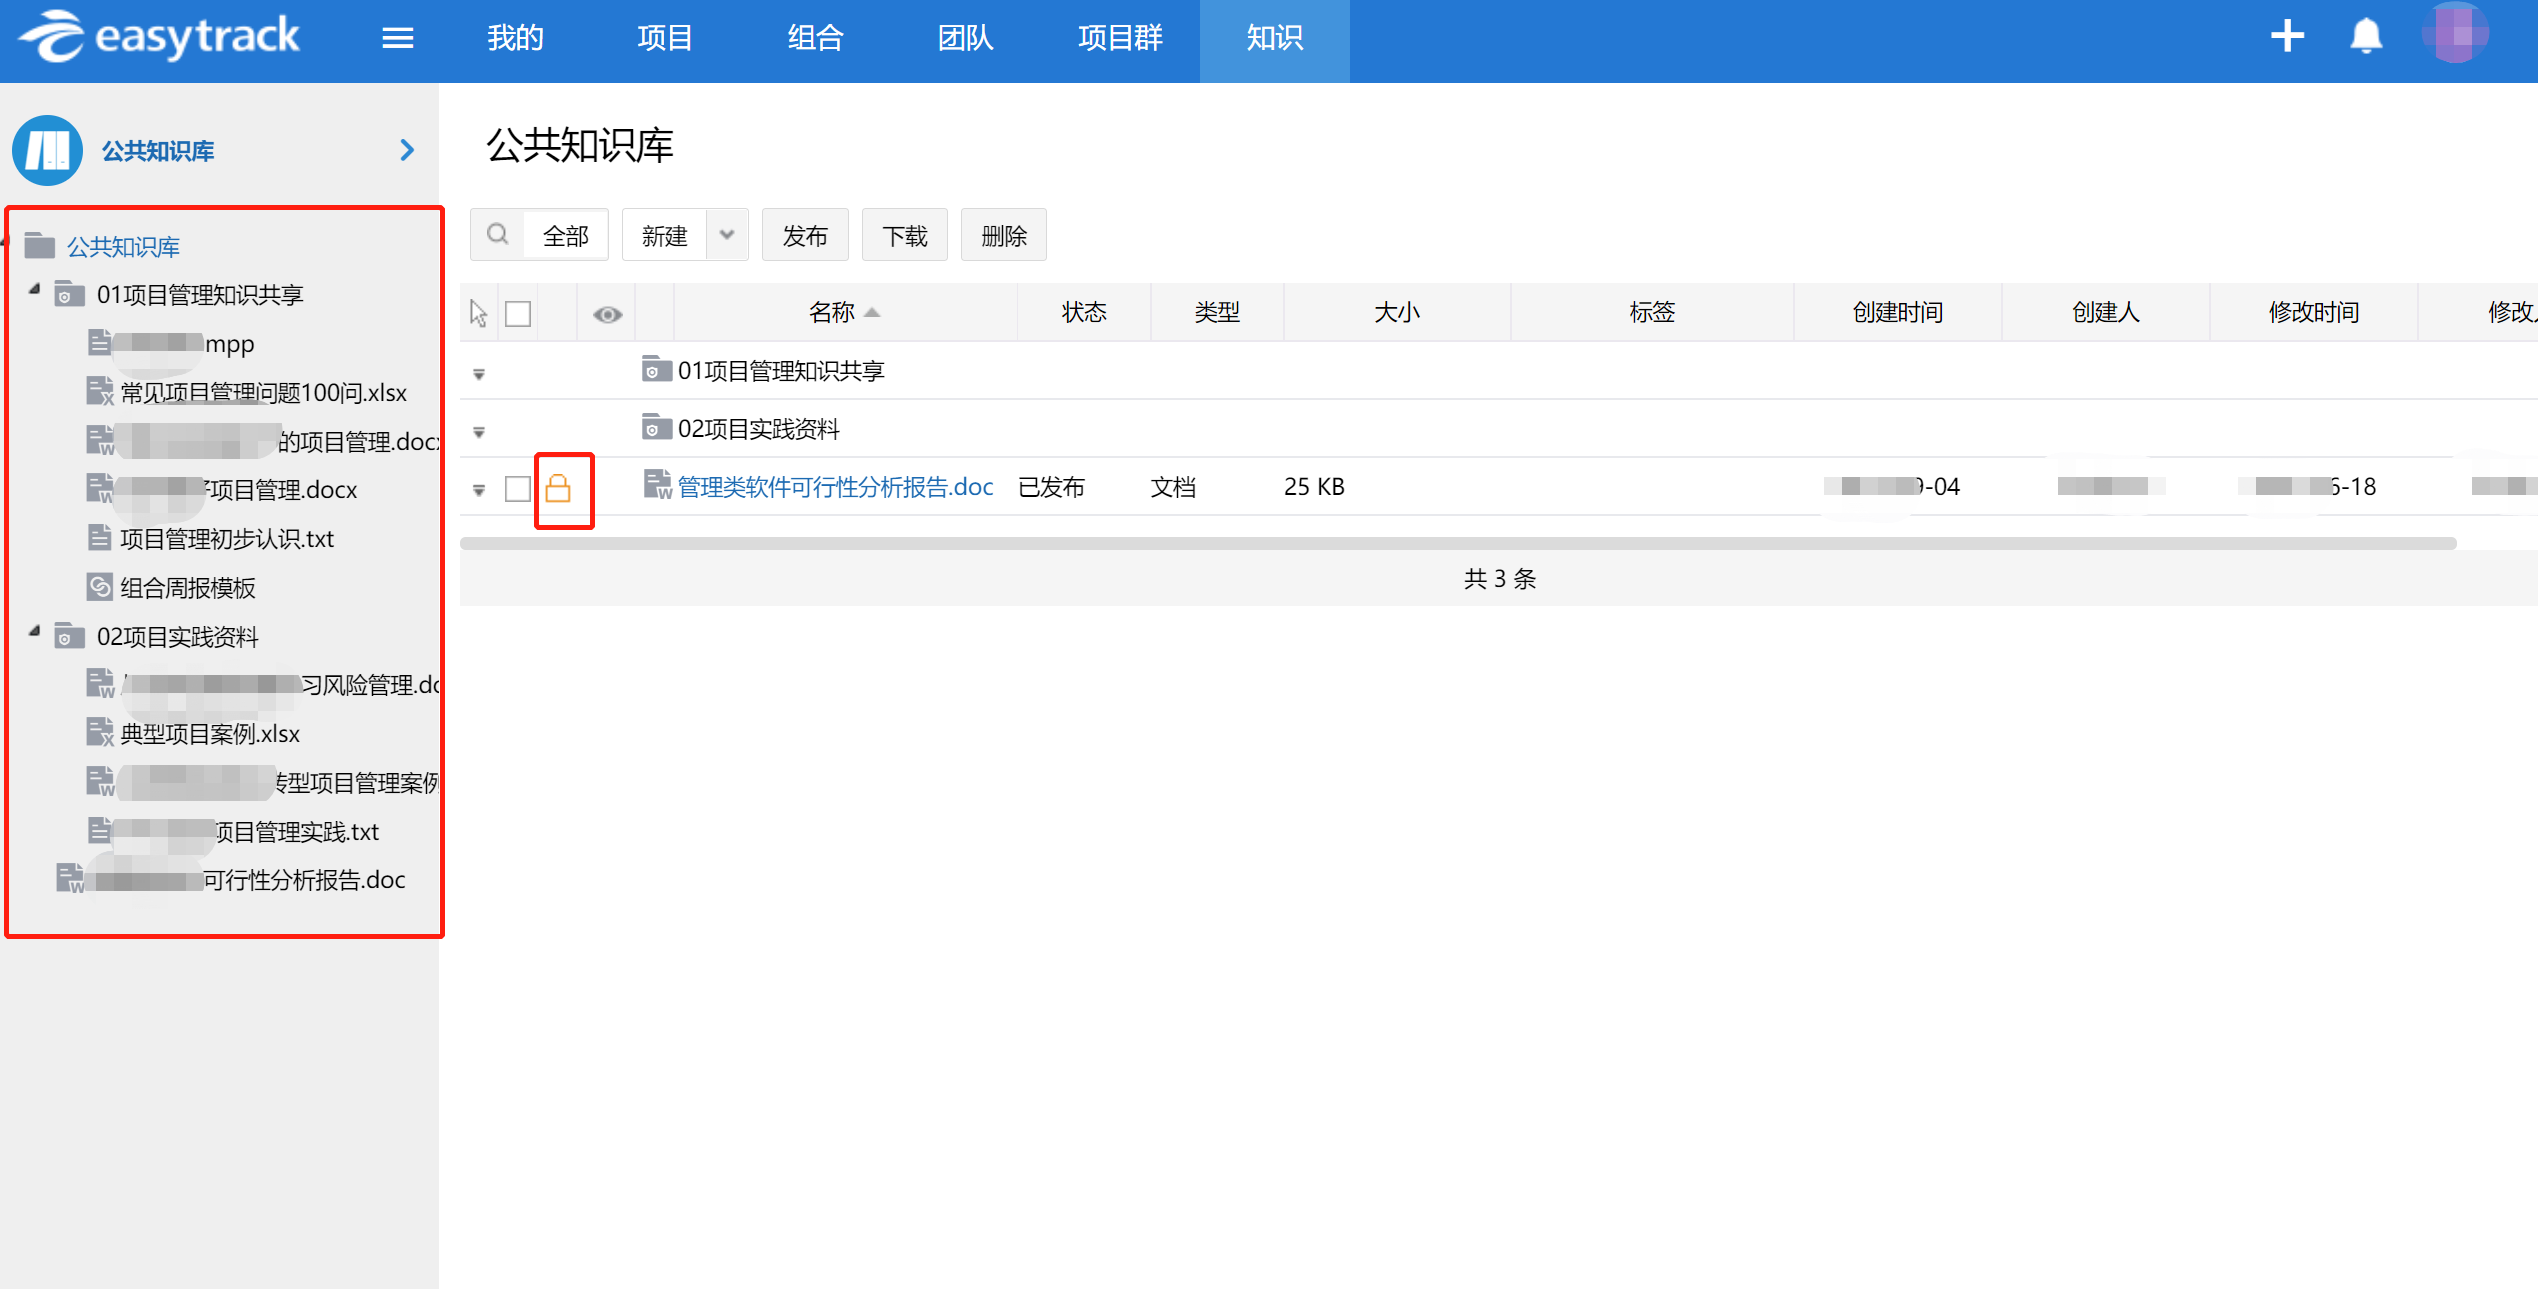Open the notifications bell
This screenshot has height=1289, width=2538.
point(2365,37)
